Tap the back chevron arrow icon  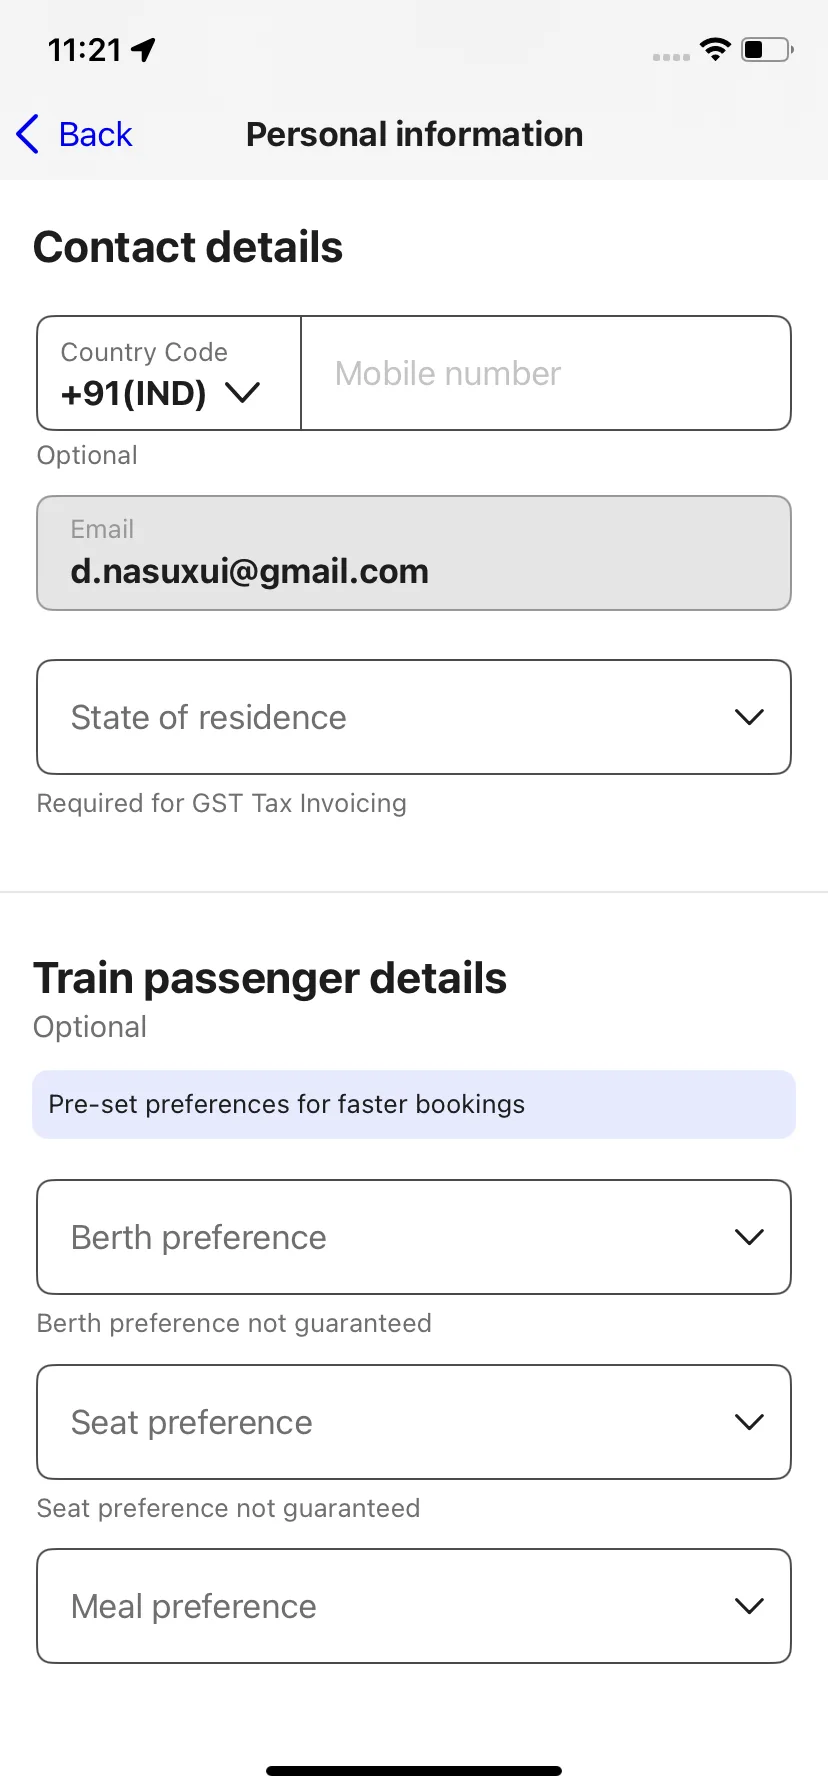pyautogui.click(x=28, y=134)
